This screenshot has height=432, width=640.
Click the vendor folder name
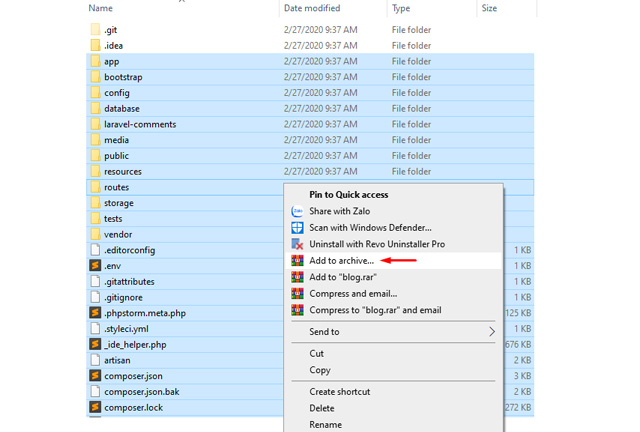(x=118, y=234)
